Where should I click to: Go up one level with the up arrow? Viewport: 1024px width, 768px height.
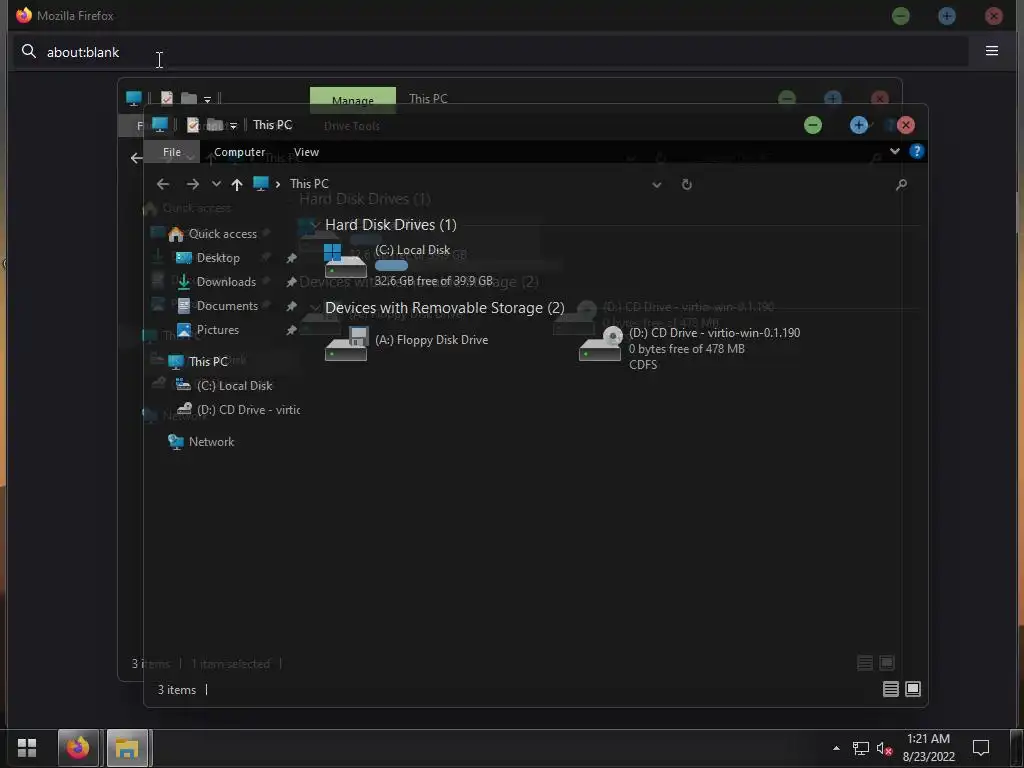click(x=236, y=185)
